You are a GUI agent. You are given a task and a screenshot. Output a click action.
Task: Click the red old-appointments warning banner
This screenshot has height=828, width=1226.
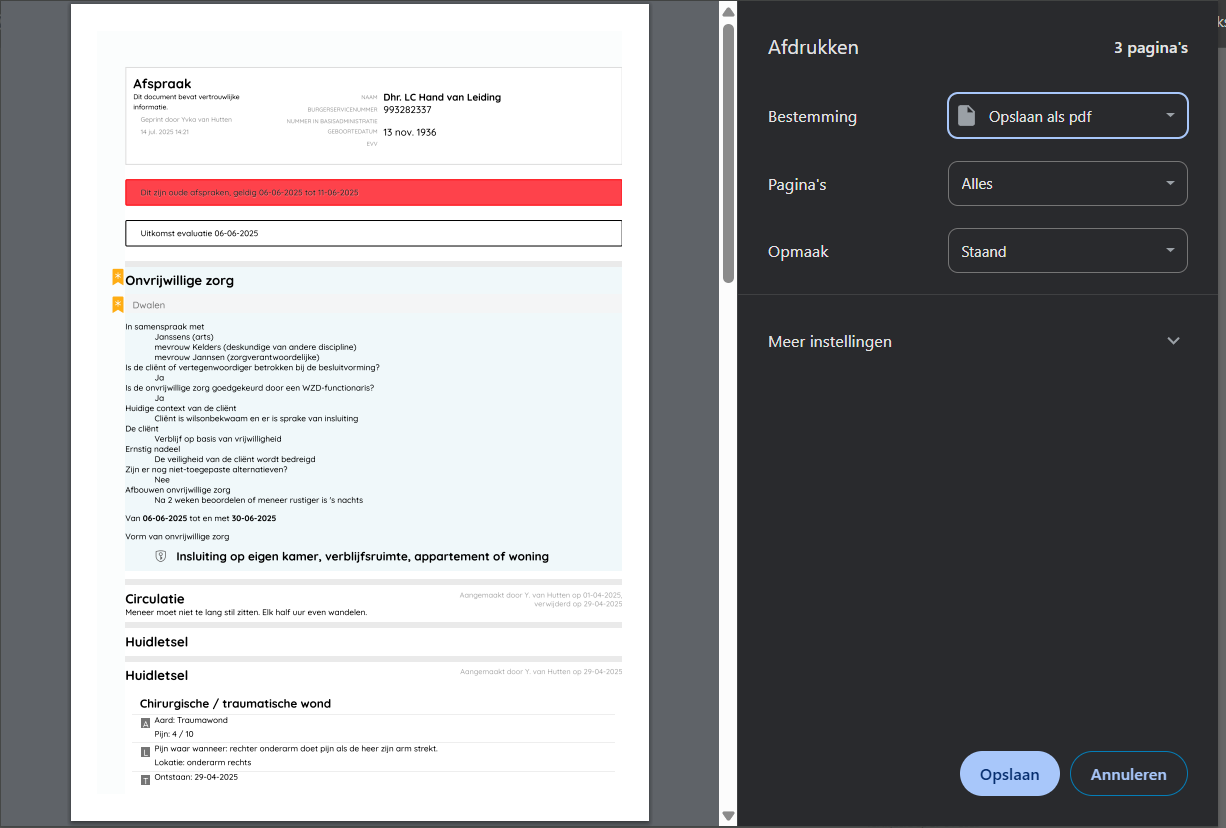pos(373,192)
